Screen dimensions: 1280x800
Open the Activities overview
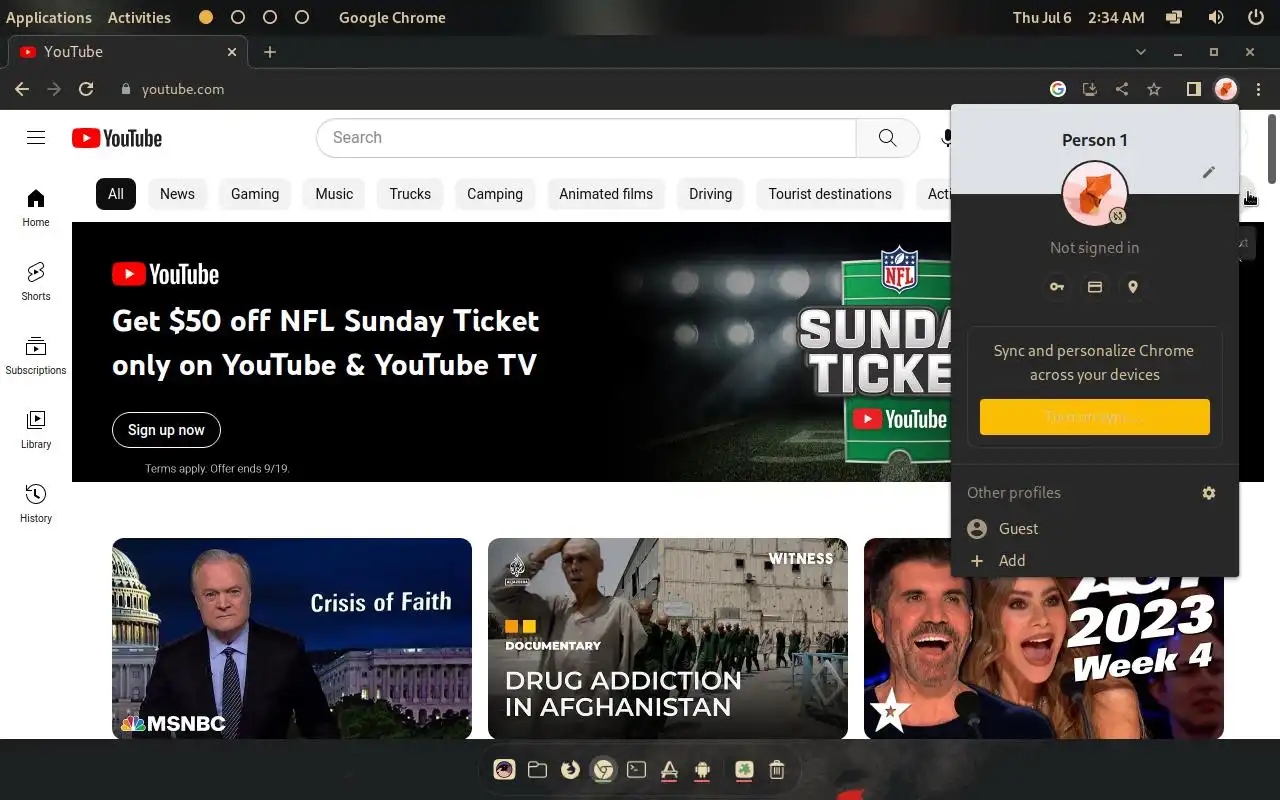(x=139, y=17)
